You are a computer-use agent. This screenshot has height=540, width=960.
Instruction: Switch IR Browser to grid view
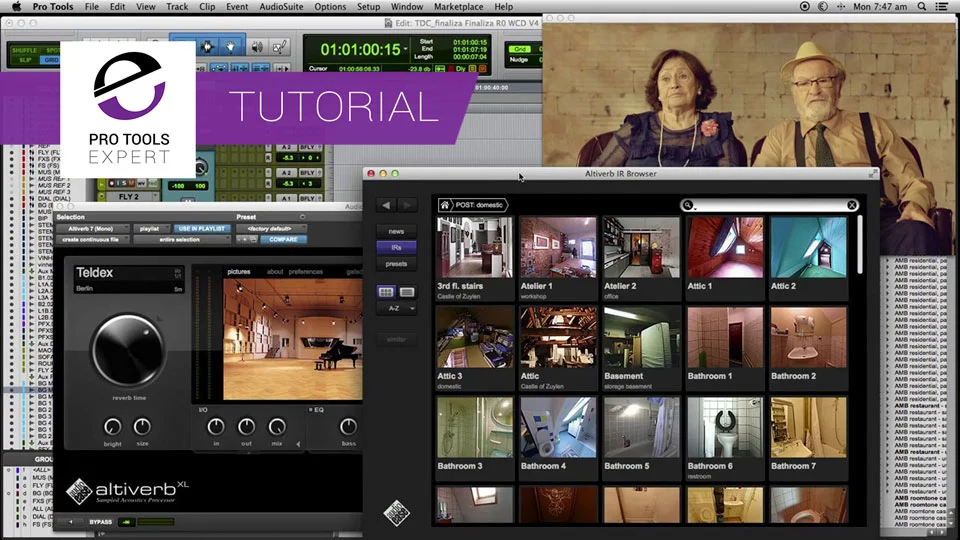386,292
